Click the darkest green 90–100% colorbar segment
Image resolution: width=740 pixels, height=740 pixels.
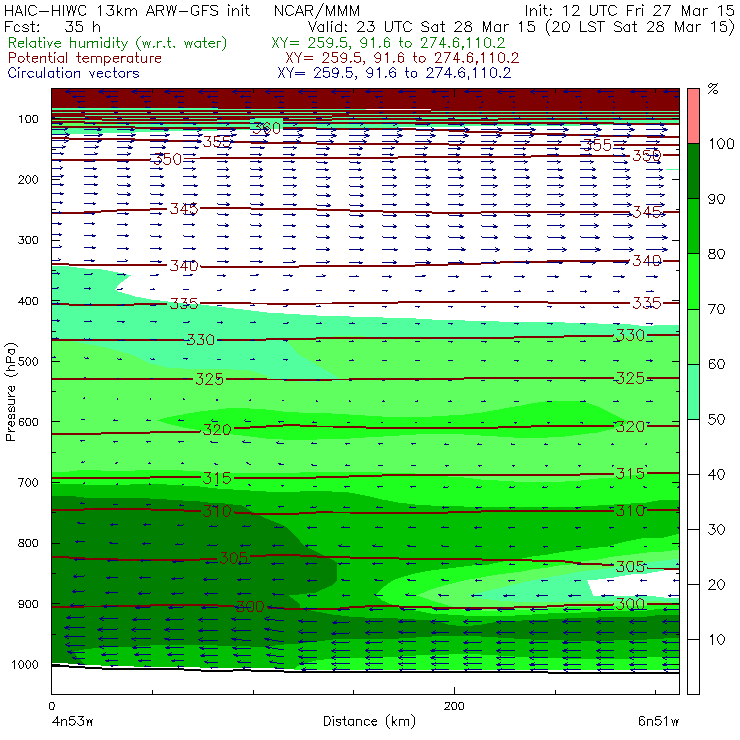693,171
